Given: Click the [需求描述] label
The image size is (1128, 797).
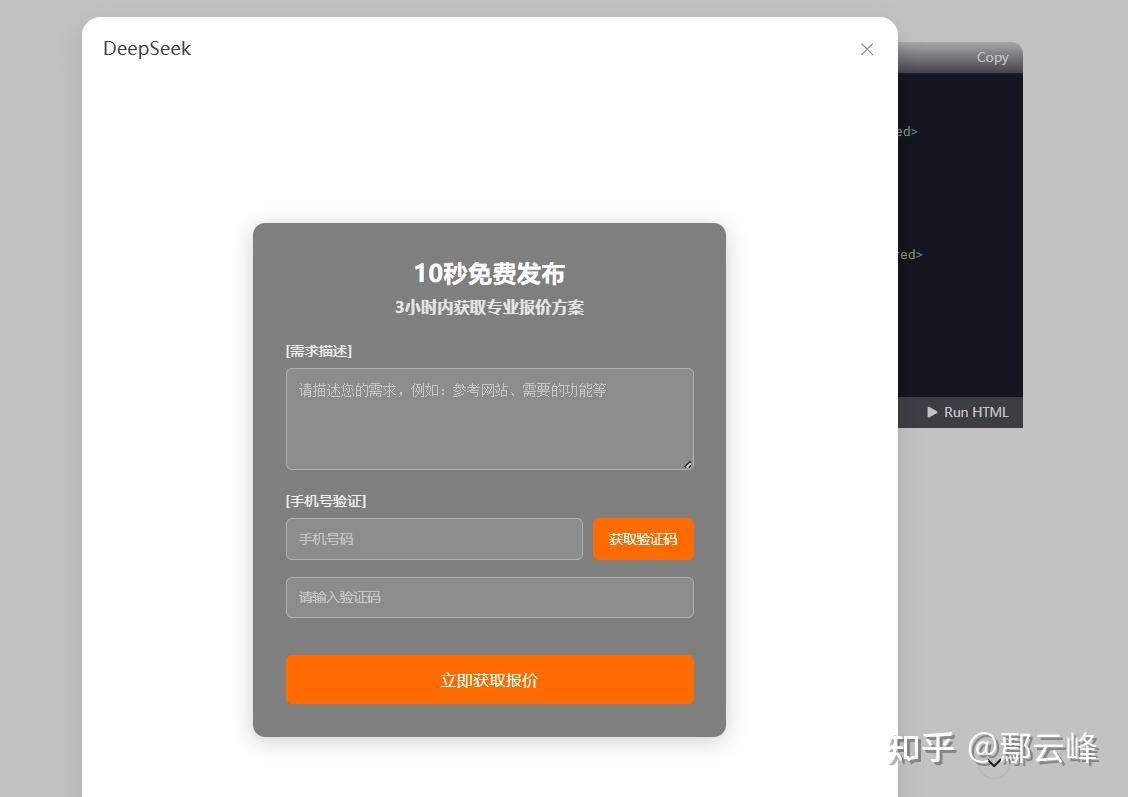Looking at the screenshot, I should [x=319, y=351].
